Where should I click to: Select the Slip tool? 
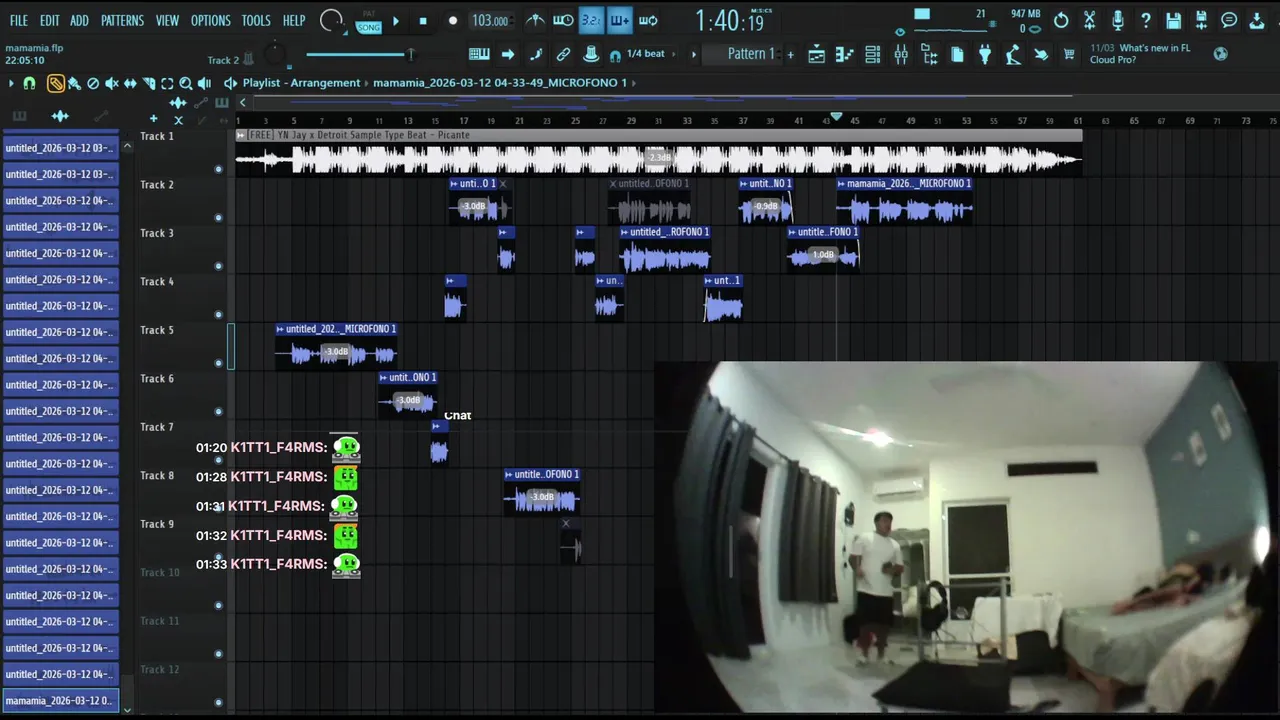130,84
